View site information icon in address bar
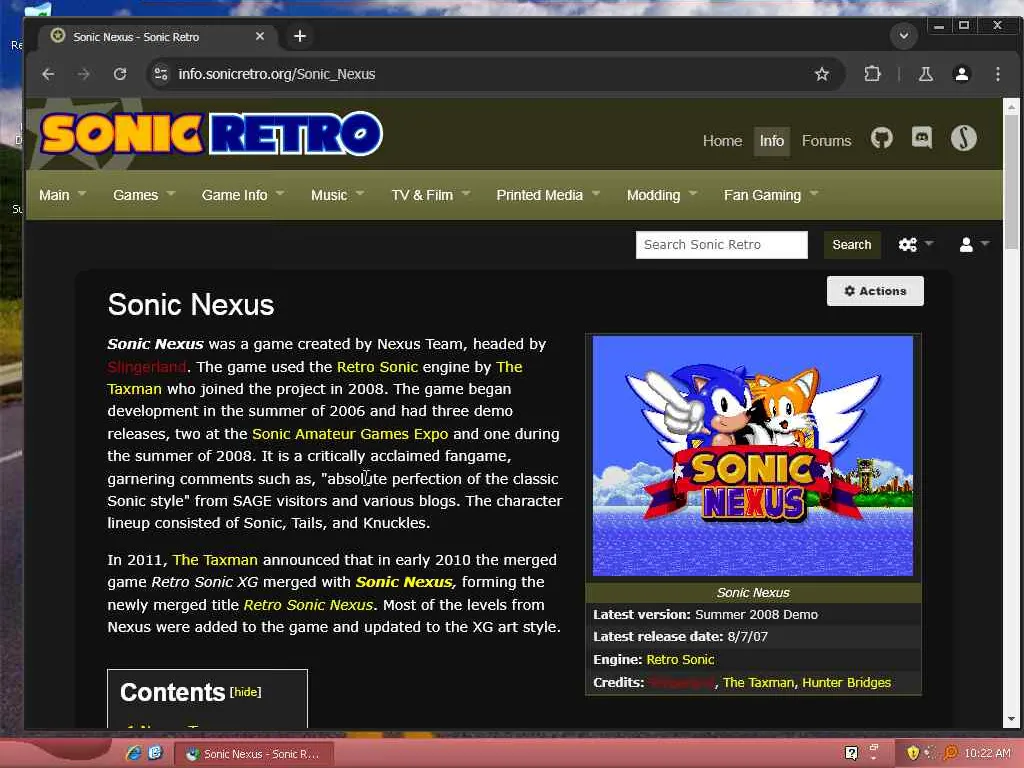Viewport: 1024px width, 768px height. 161,74
